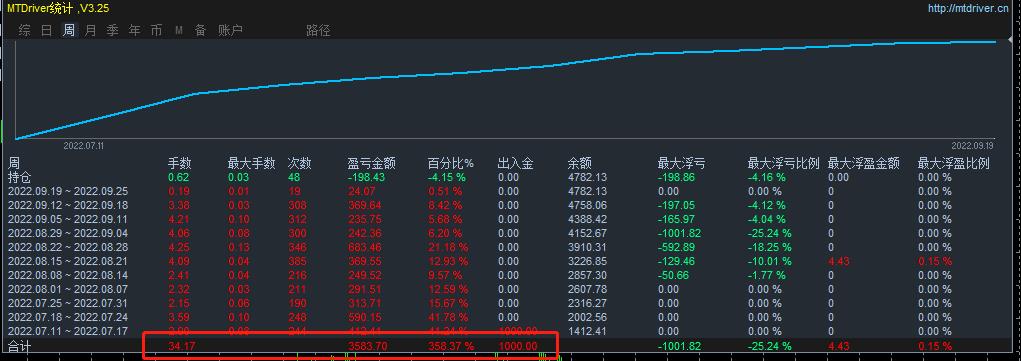The image size is (1021, 361).
Task: Click the balance value 3226.85
Action: (x=587, y=261)
